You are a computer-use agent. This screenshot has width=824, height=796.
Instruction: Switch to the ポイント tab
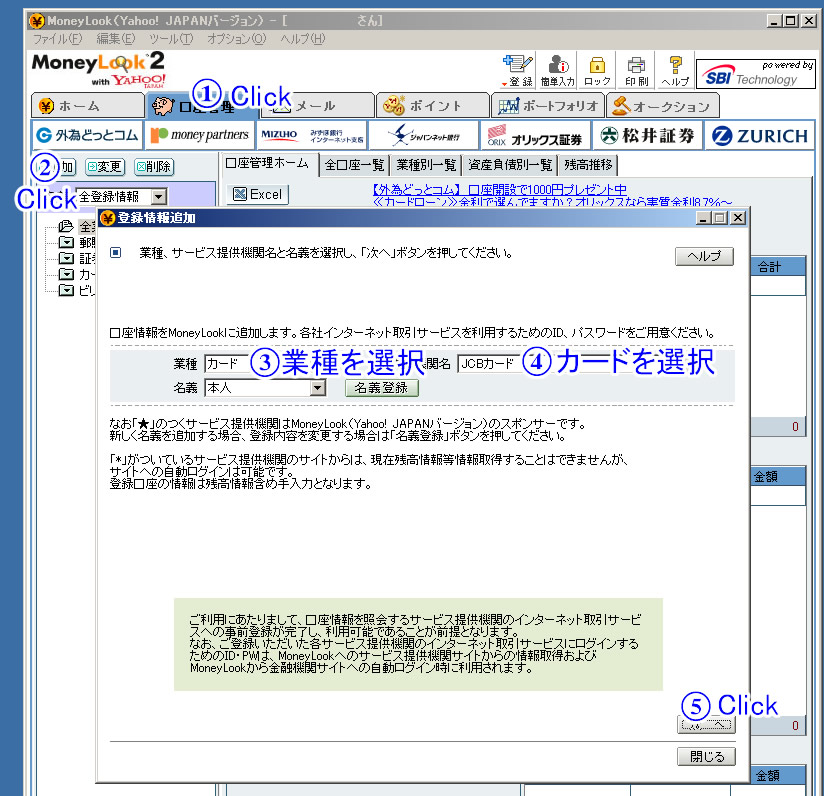(x=432, y=106)
